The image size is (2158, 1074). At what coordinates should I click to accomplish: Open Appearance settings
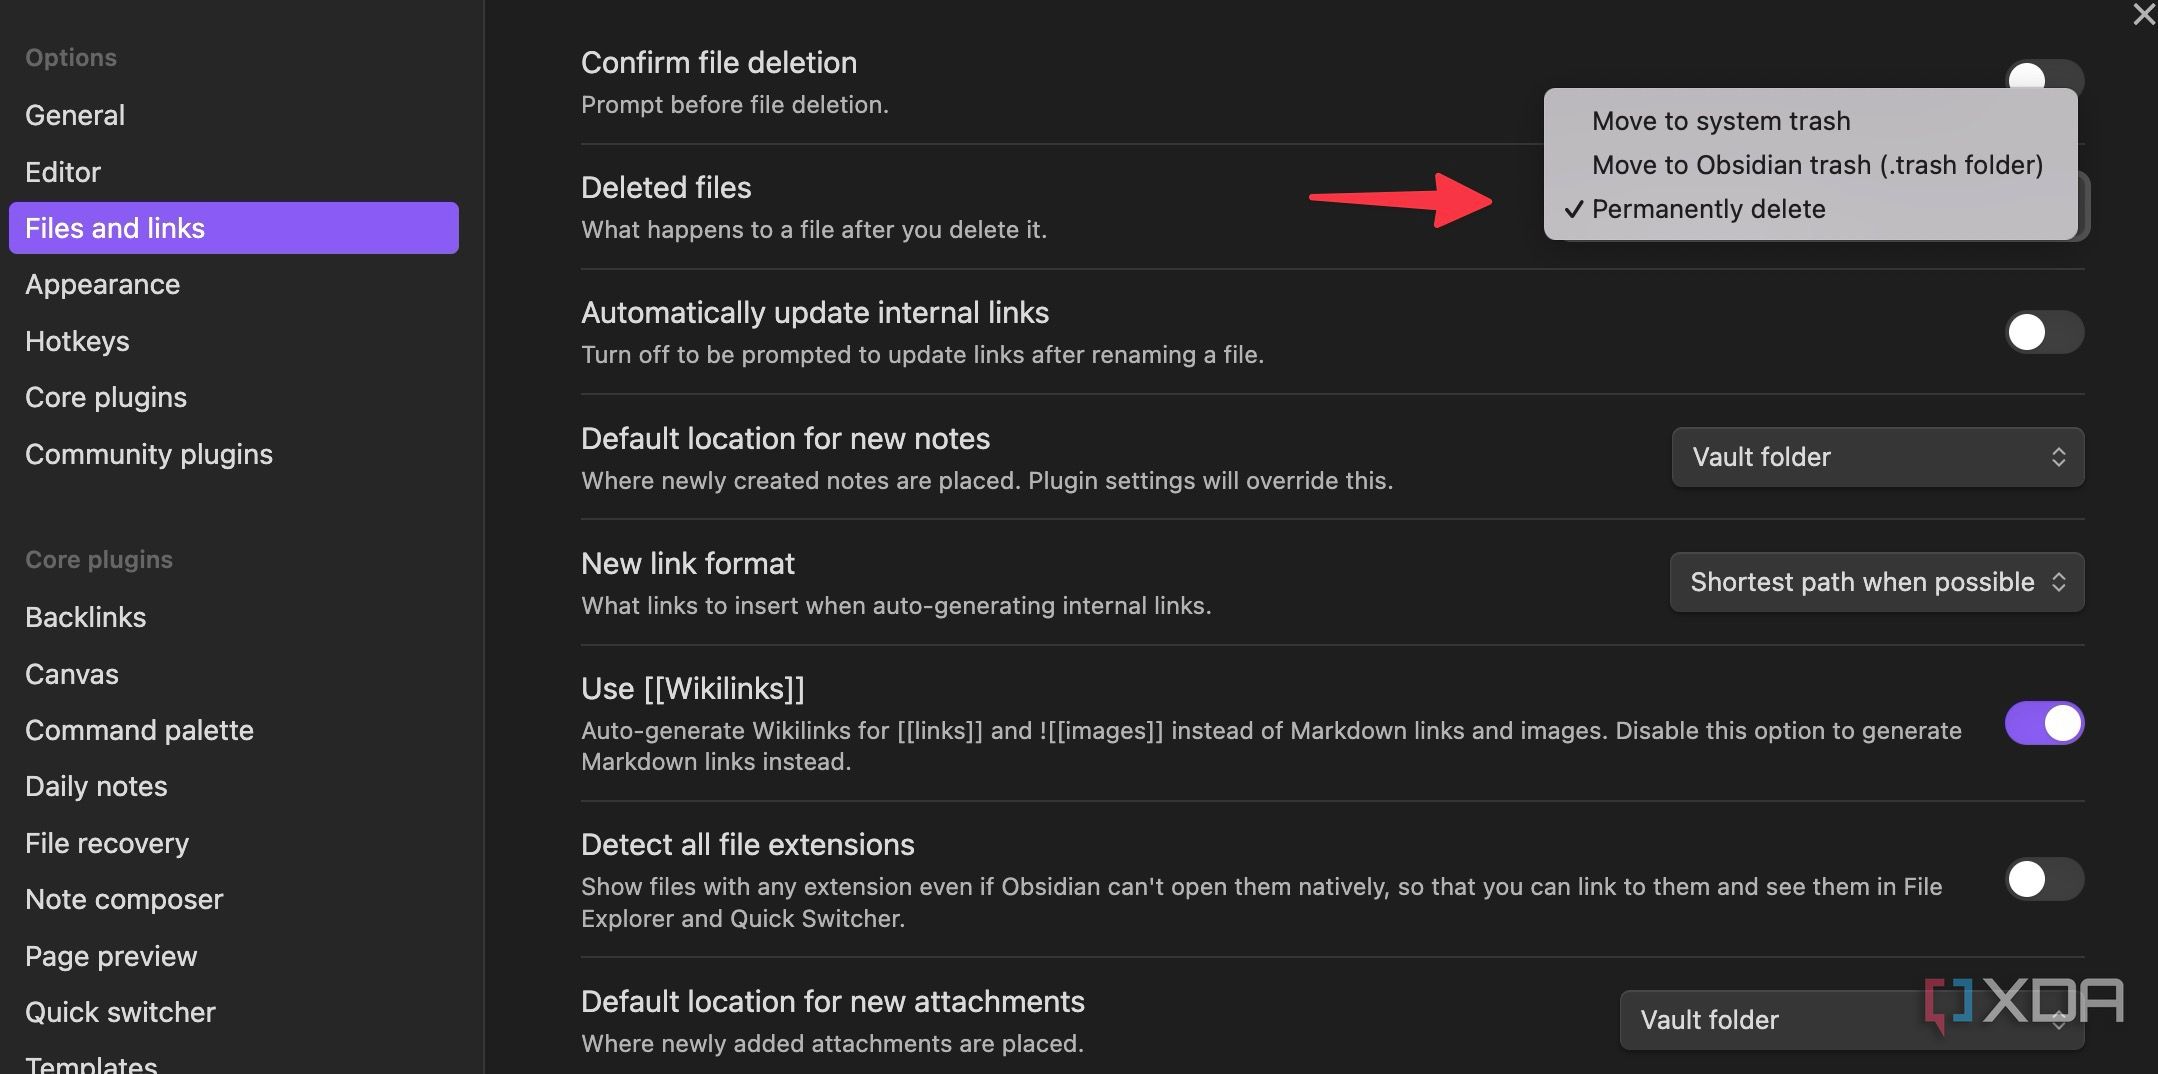102,284
